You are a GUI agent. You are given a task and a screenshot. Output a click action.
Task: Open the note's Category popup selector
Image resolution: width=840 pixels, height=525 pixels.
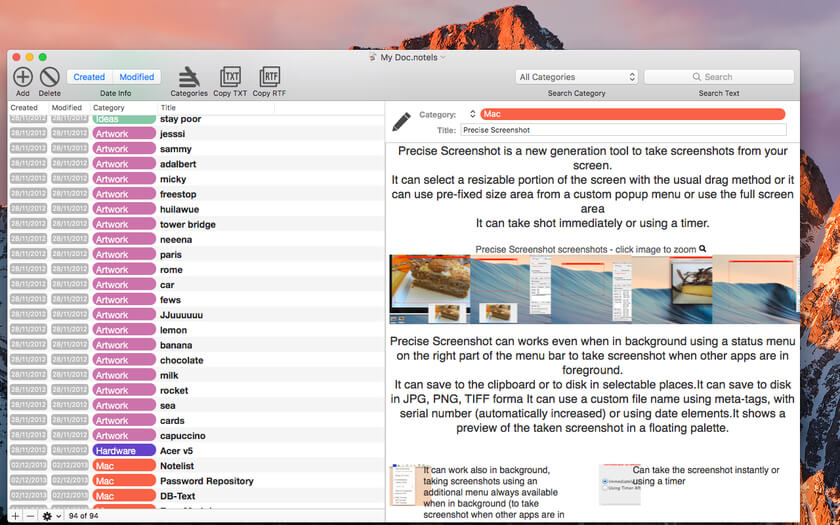click(x=473, y=115)
